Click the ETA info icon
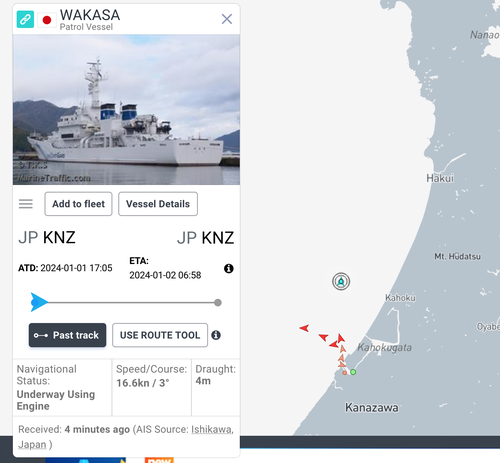 pos(229,268)
